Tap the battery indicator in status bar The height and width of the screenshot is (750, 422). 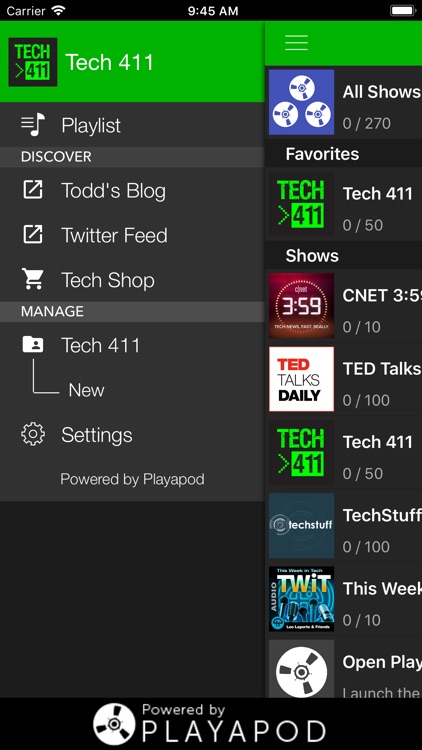click(402, 11)
